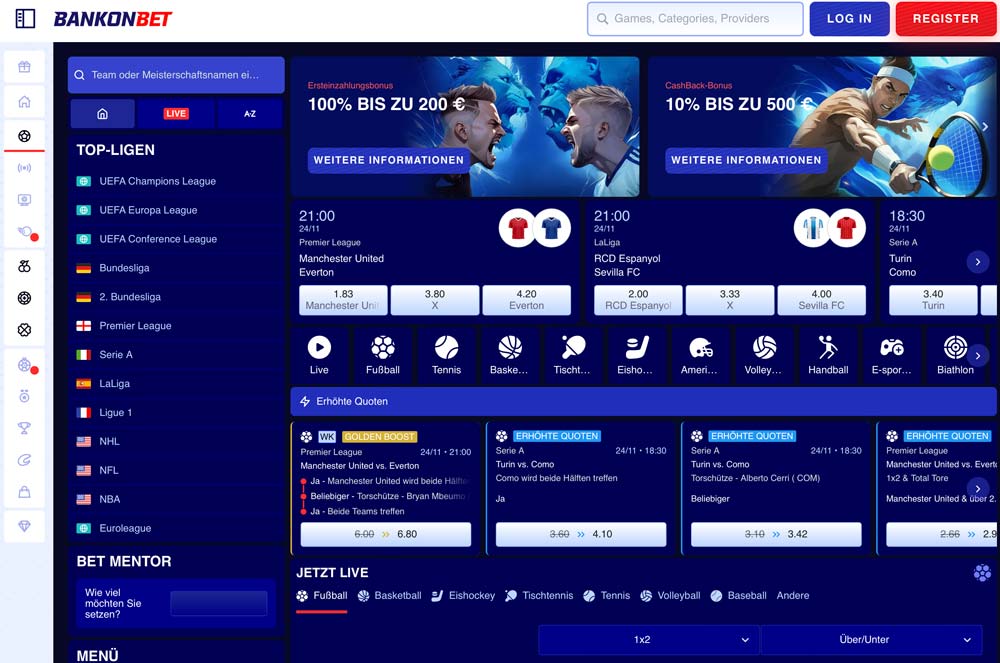Click the bet amount input in Bet Mentor

(x=221, y=603)
